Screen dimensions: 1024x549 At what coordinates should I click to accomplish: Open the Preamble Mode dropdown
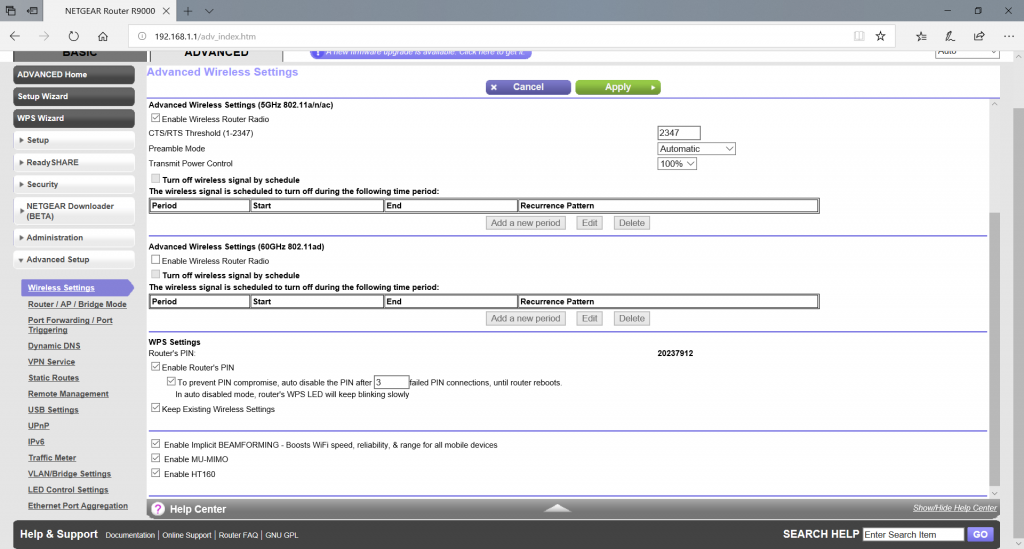click(x=696, y=148)
